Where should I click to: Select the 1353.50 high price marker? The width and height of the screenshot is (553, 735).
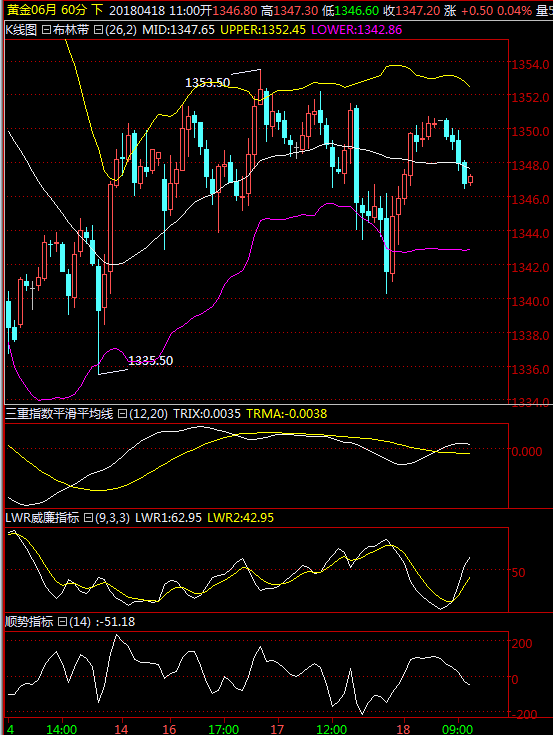coord(208,82)
